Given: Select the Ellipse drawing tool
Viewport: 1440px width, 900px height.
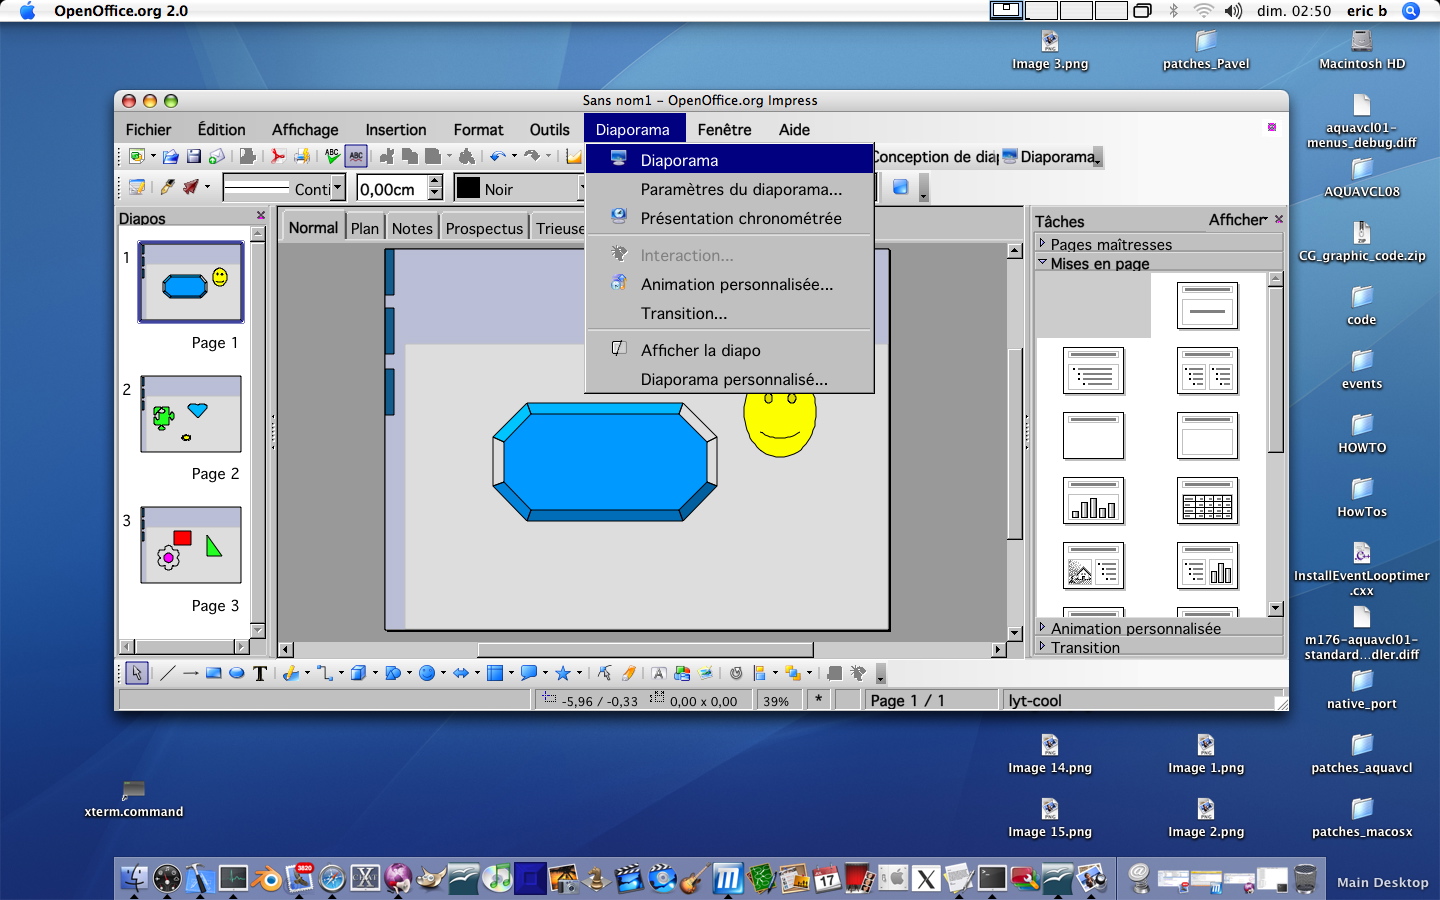Looking at the screenshot, I should [x=237, y=673].
